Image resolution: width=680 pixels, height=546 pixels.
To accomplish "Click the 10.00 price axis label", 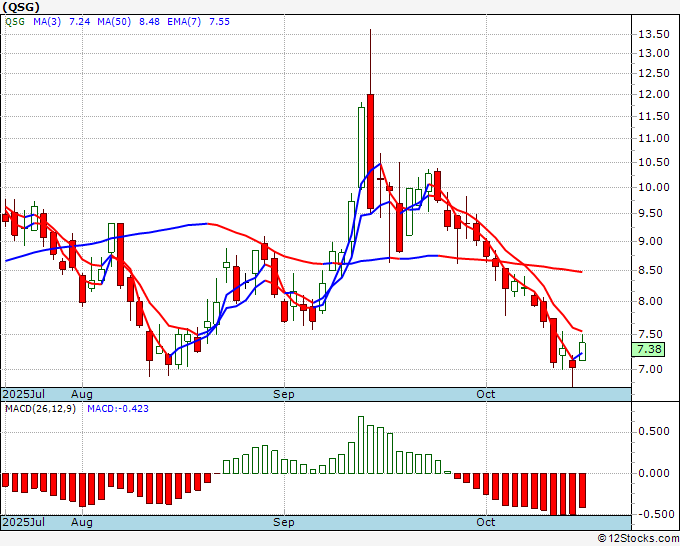I will (654, 187).
